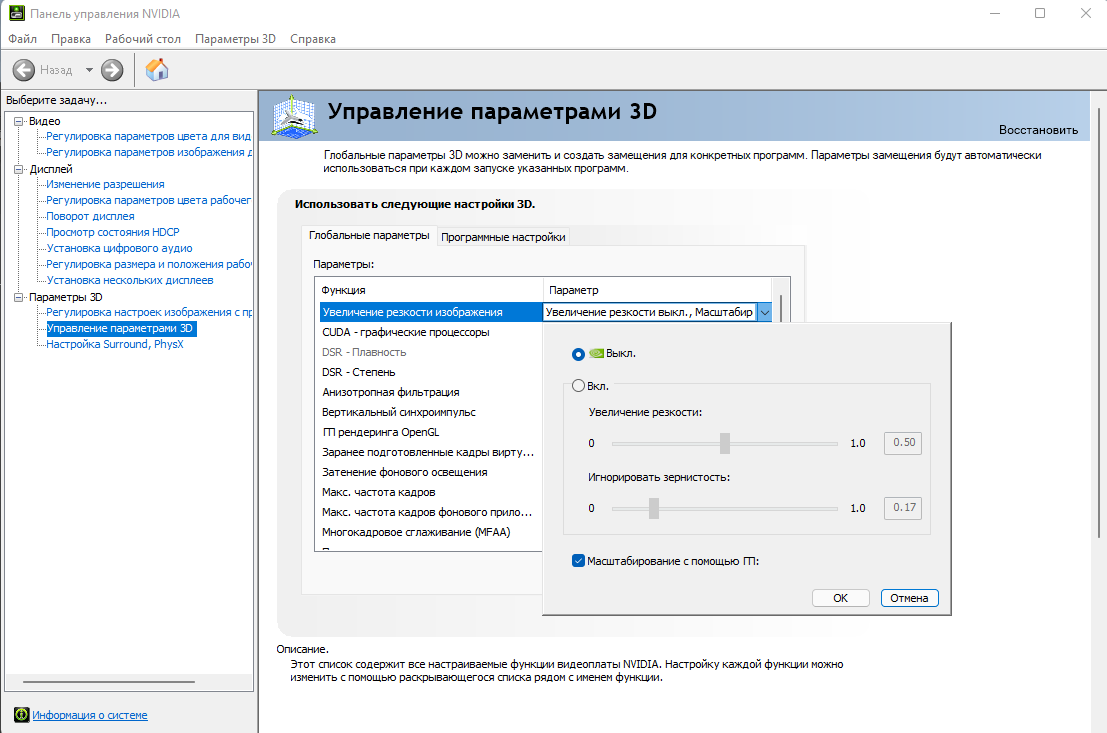Click the Back arrow icon

point(23,70)
